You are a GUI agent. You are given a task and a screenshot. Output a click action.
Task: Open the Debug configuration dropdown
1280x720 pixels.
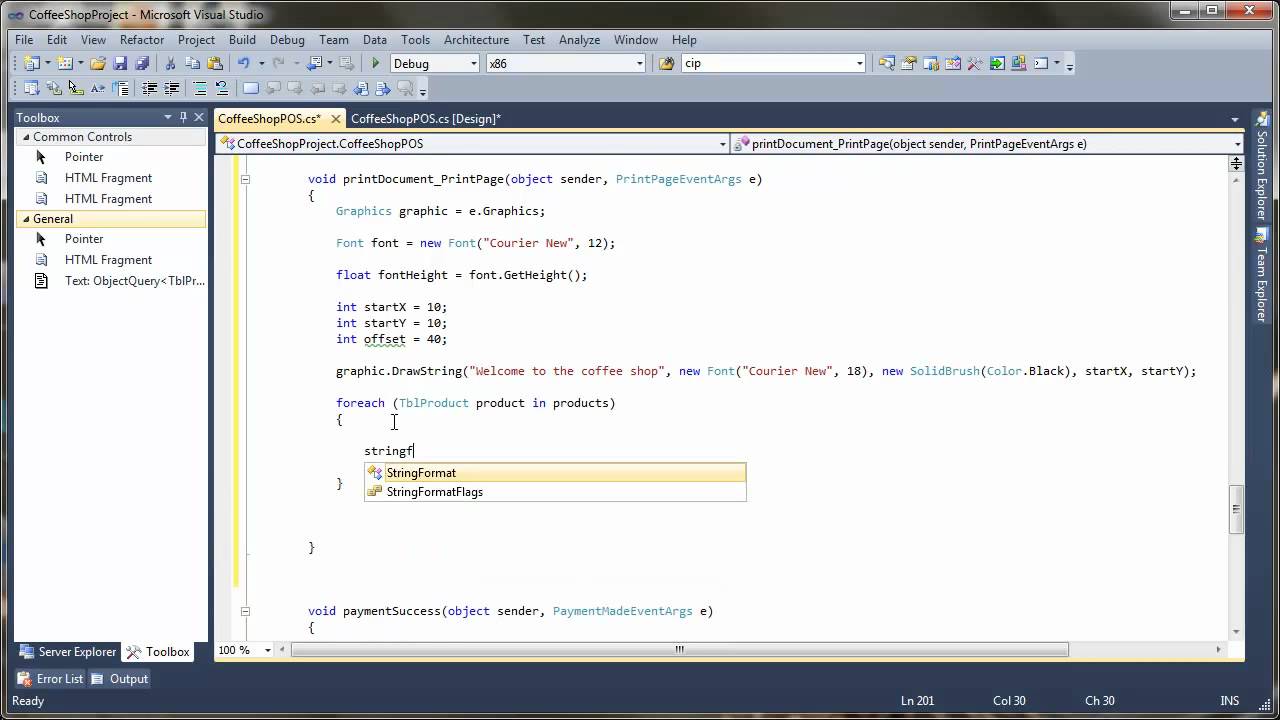pos(473,63)
